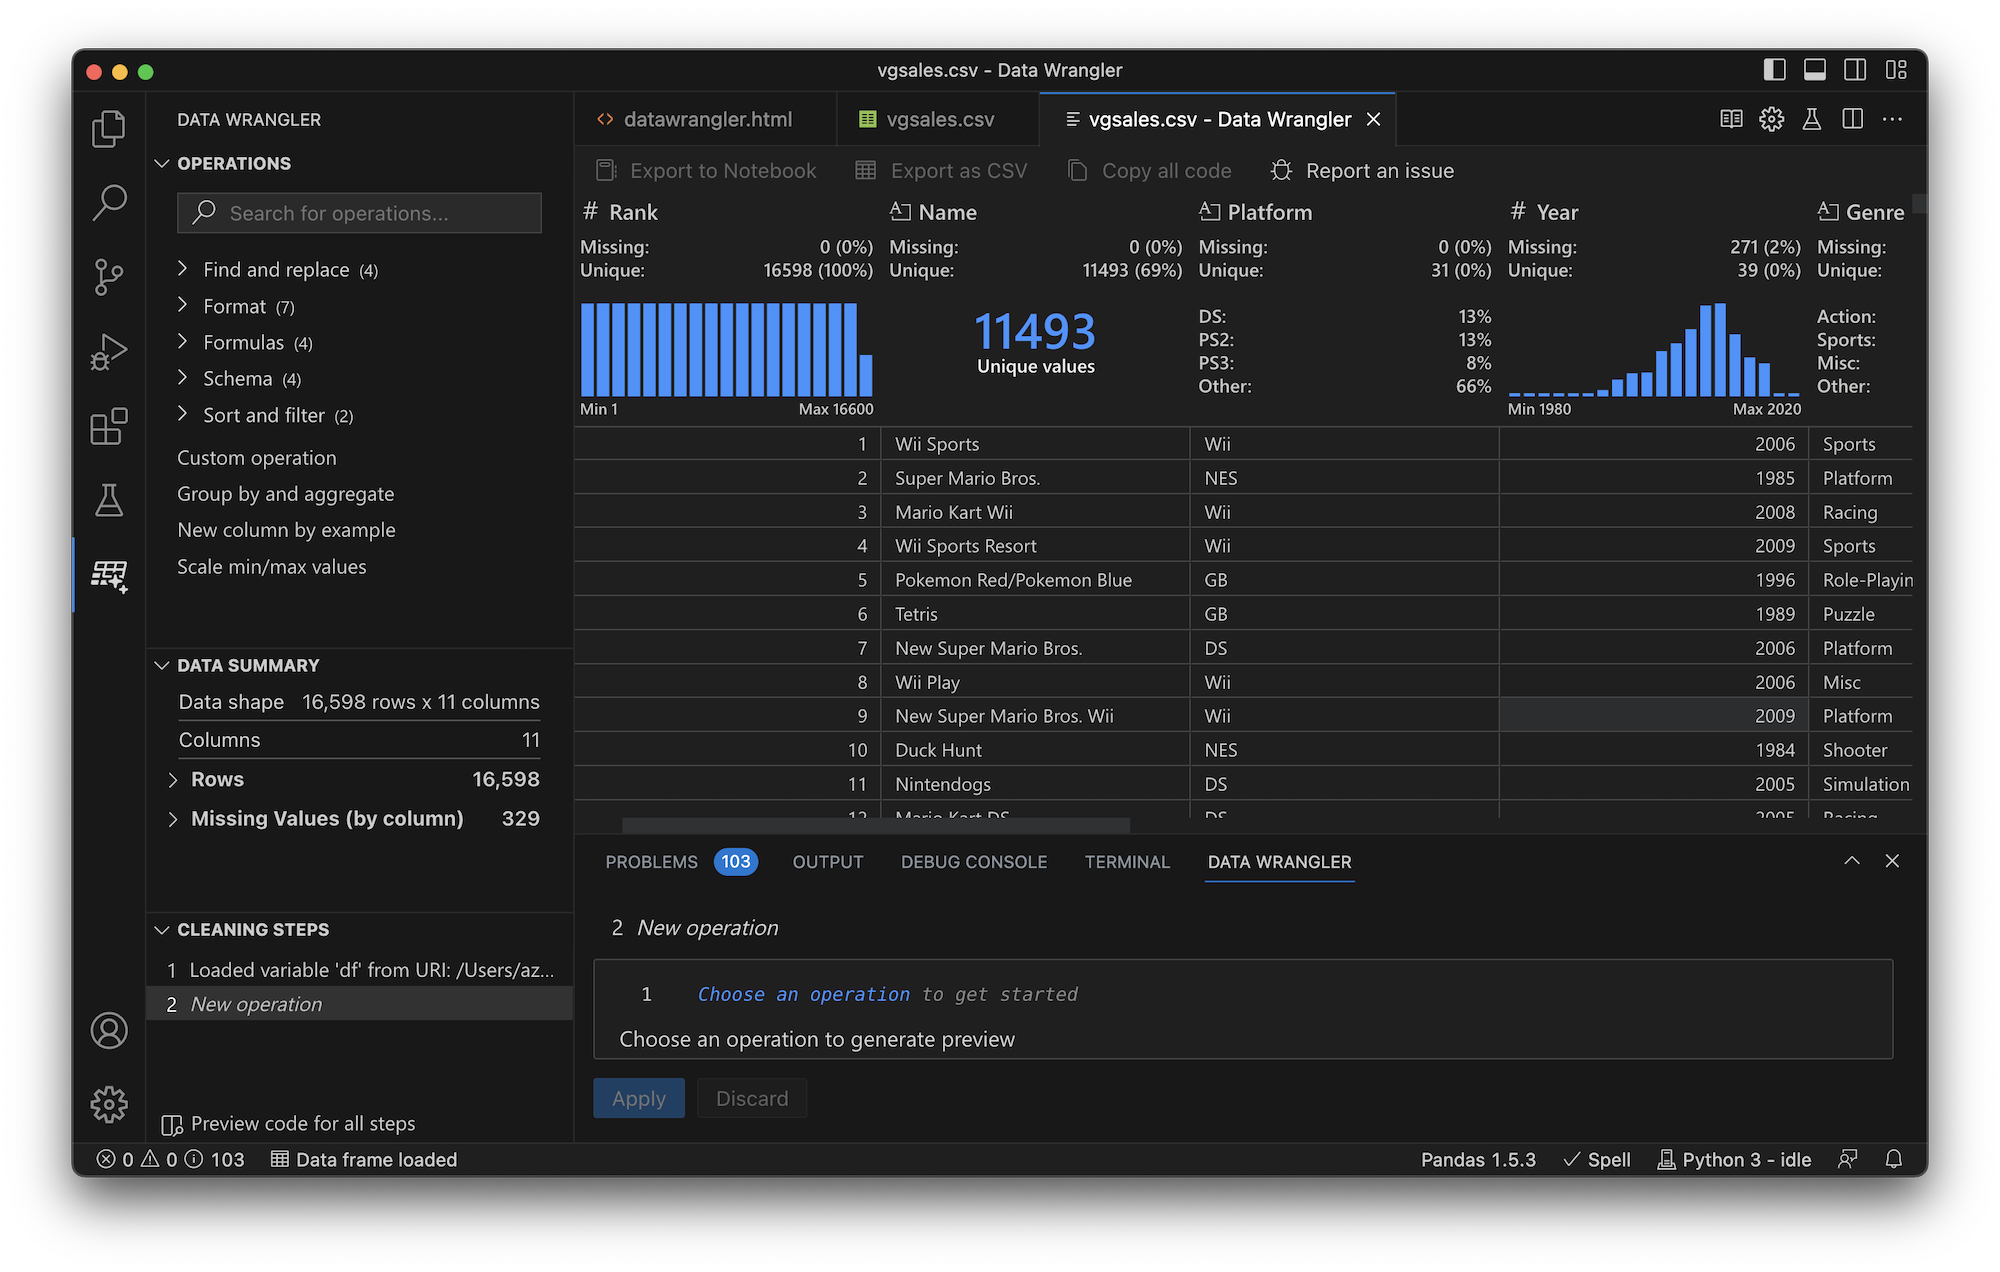
Task: Click the Copy all code icon
Action: pos(1076,170)
